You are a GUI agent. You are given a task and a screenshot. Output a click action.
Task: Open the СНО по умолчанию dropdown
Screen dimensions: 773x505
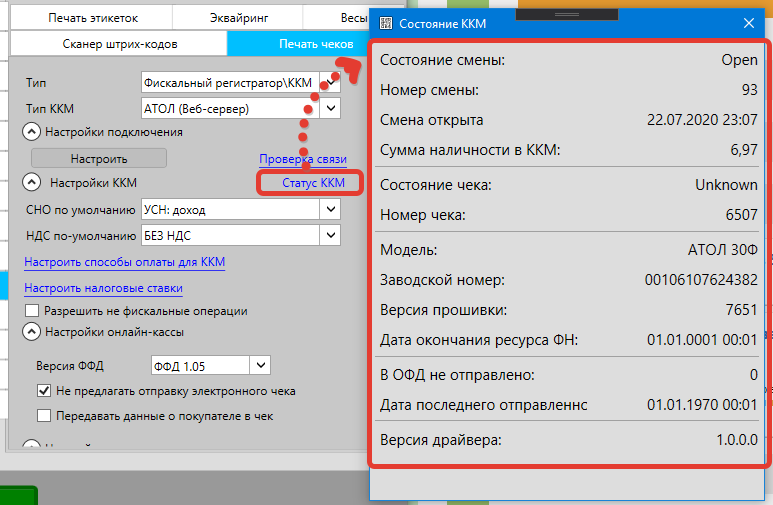tap(330, 209)
